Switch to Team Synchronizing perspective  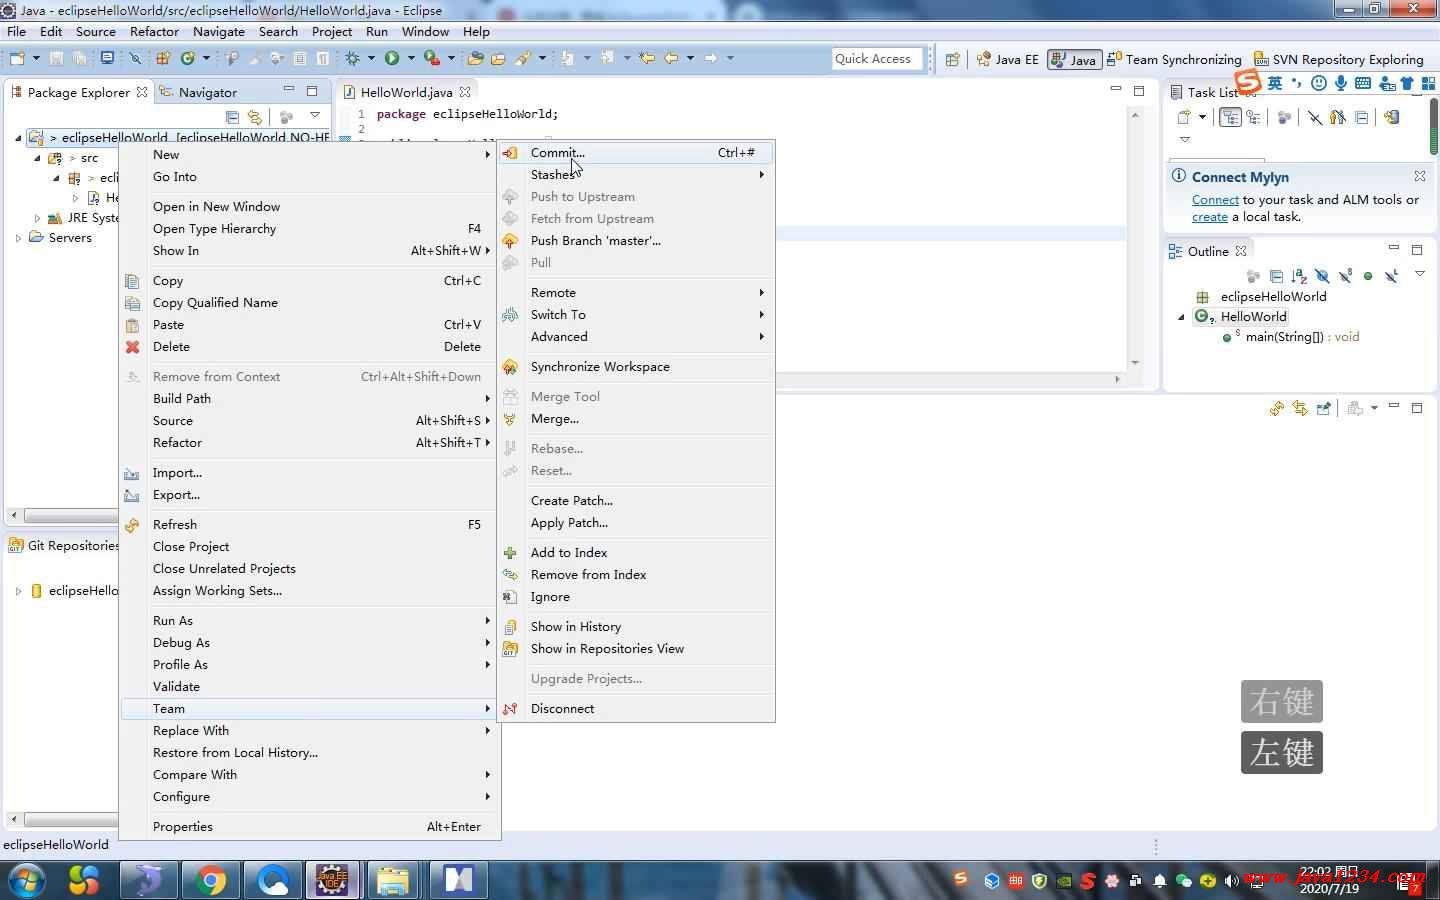tap(1174, 59)
